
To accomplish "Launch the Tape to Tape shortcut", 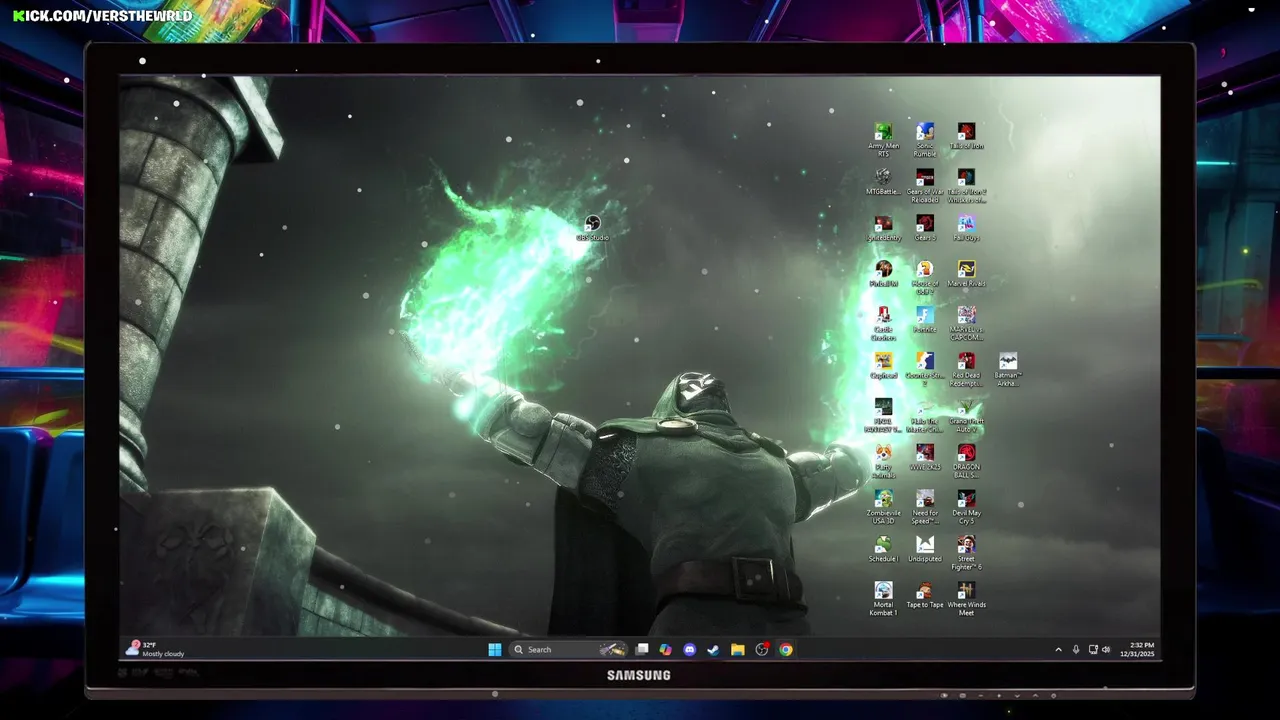I will click(925, 596).
